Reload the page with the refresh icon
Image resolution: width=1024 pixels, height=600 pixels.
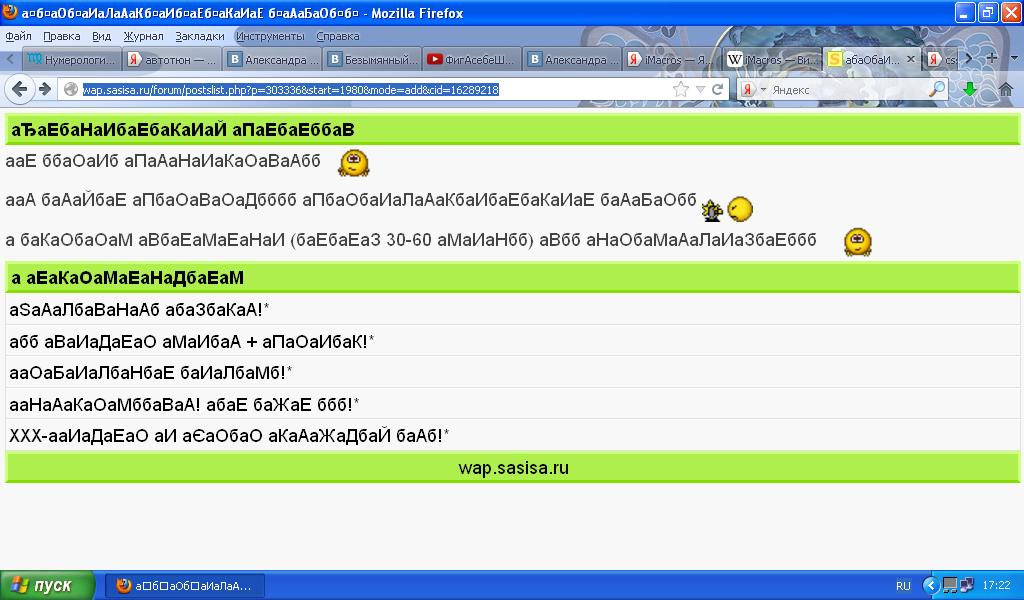click(717, 89)
